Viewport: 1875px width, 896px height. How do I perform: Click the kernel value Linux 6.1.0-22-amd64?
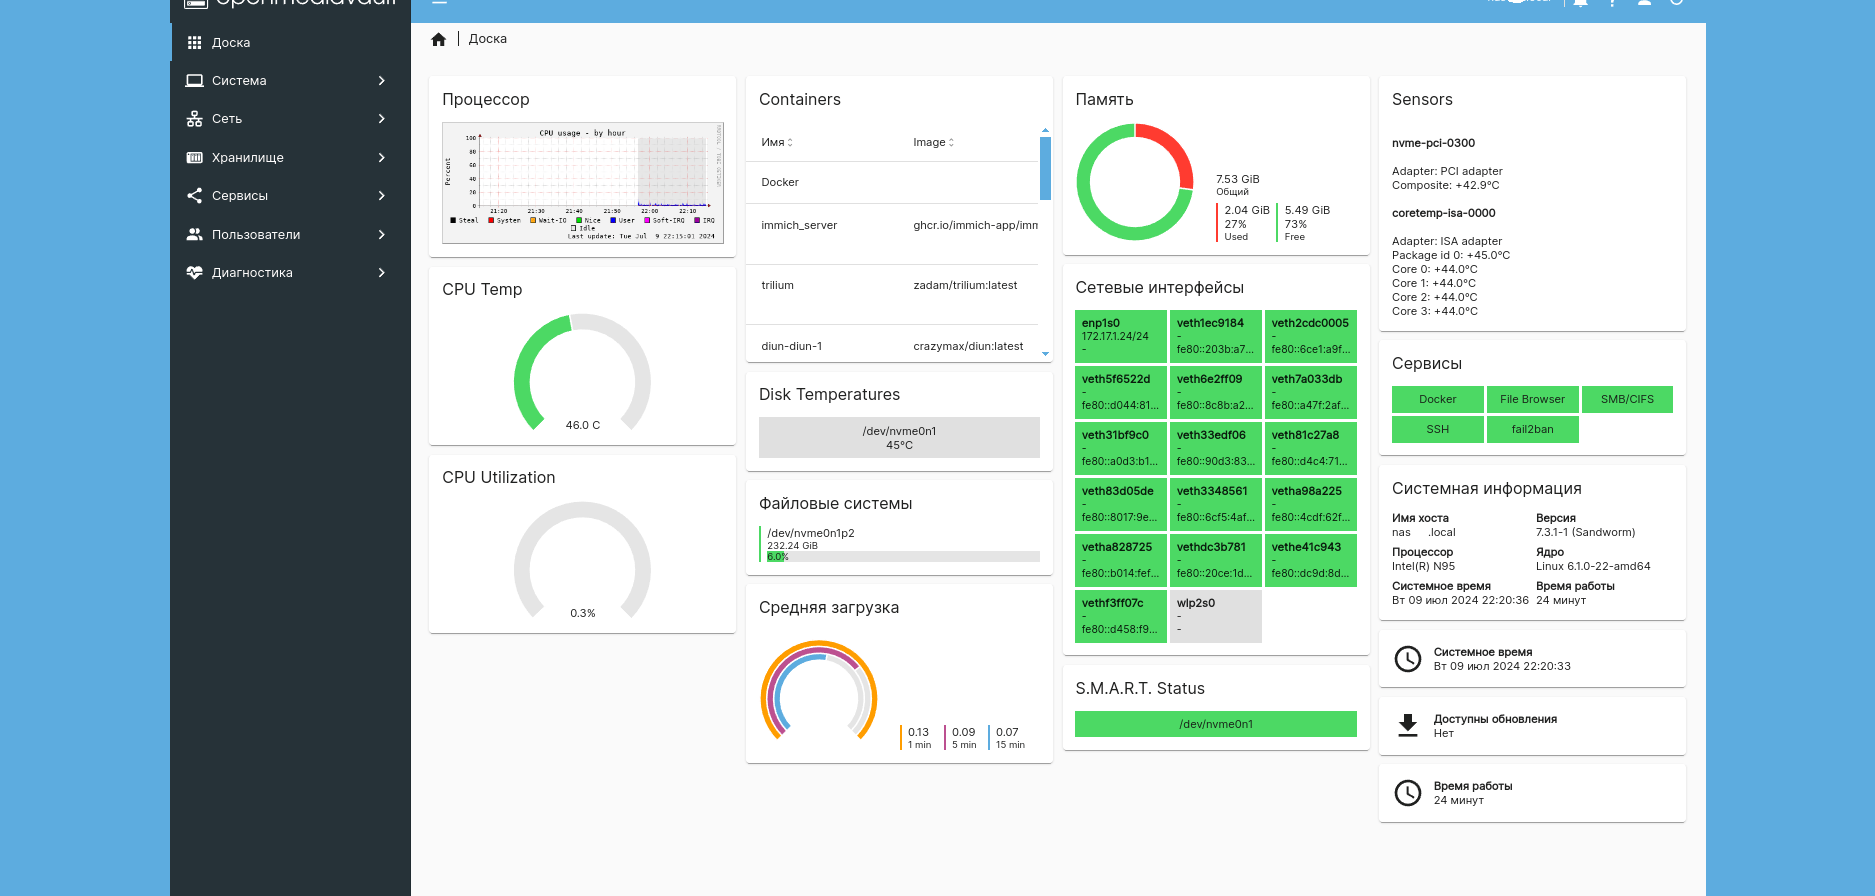click(x=1593, y=567)
